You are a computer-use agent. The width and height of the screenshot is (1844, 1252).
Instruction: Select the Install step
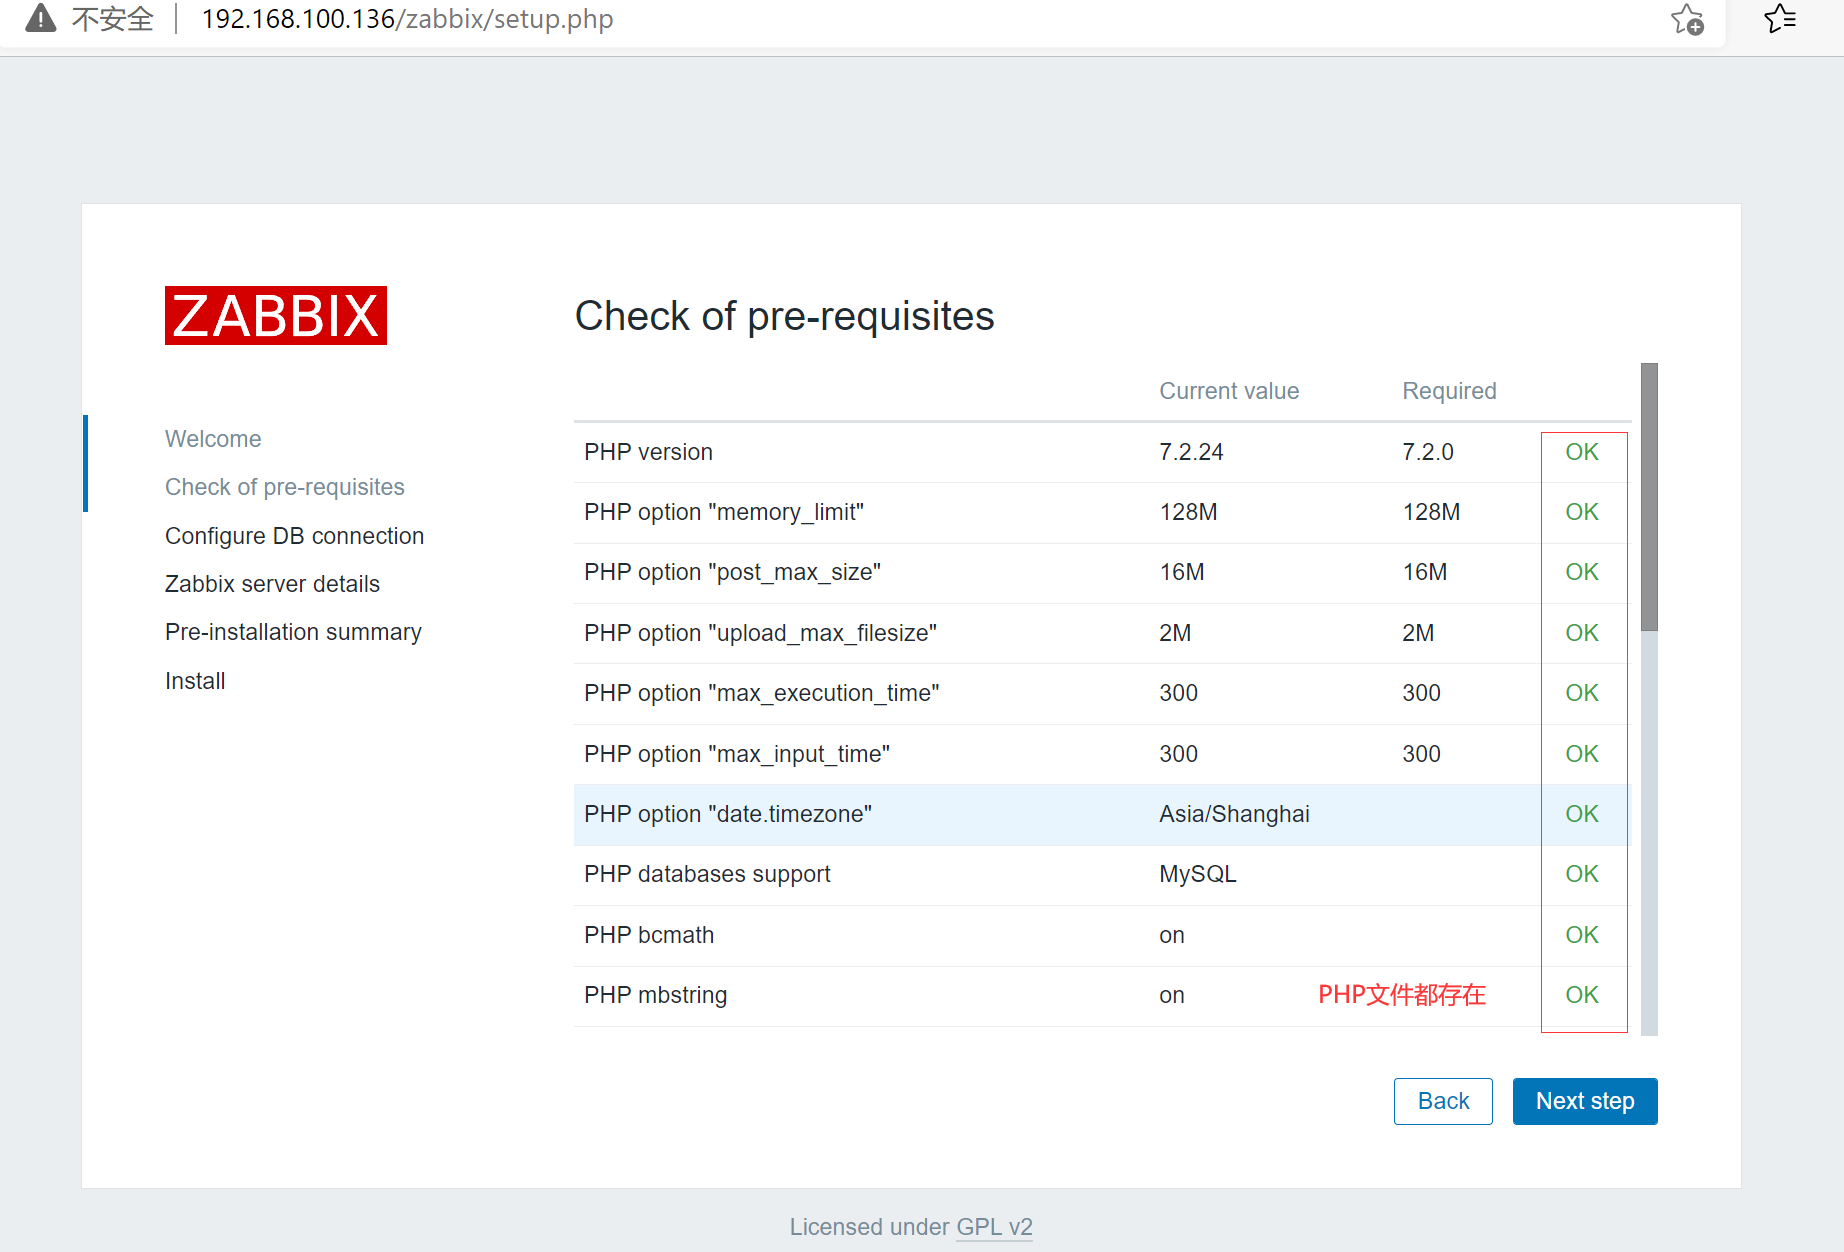click(x=195, y=680)
